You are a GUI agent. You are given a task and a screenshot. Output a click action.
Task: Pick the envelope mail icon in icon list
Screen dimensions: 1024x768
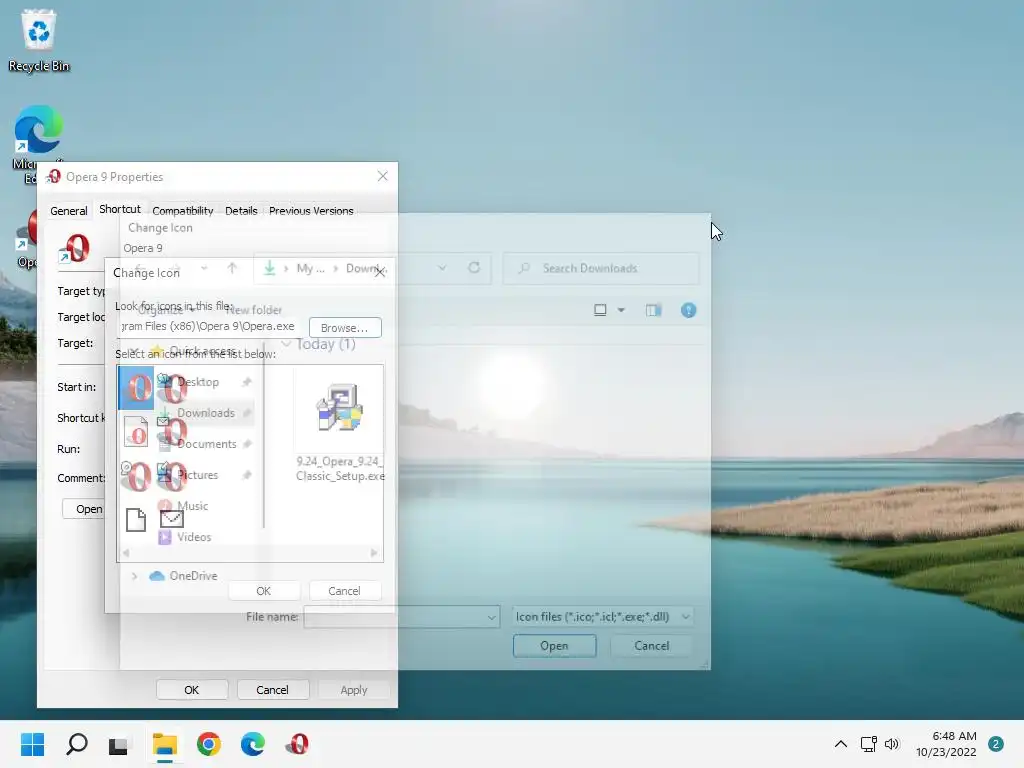click(x=172, y=519)
